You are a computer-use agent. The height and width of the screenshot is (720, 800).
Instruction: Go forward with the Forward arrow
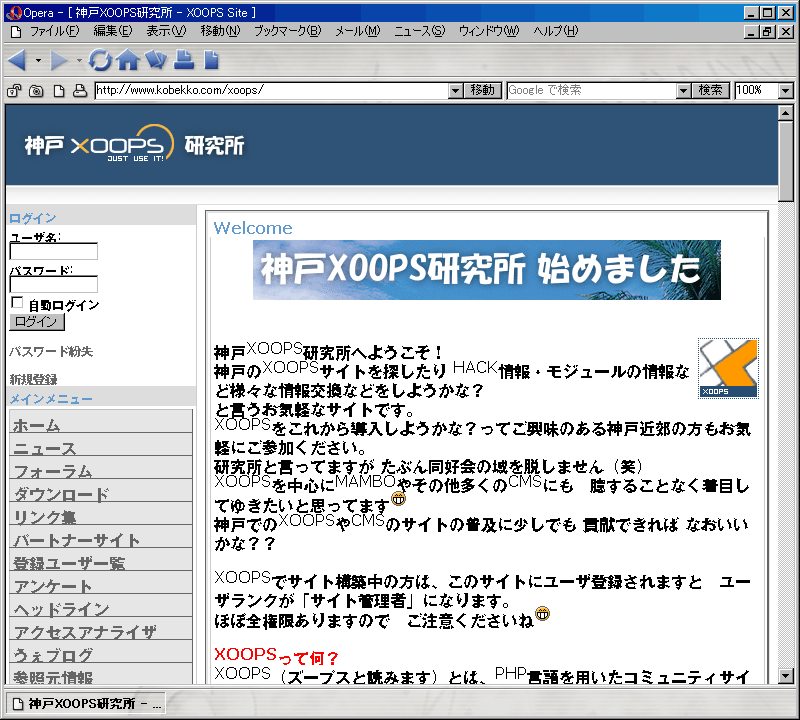pos(59,61)
